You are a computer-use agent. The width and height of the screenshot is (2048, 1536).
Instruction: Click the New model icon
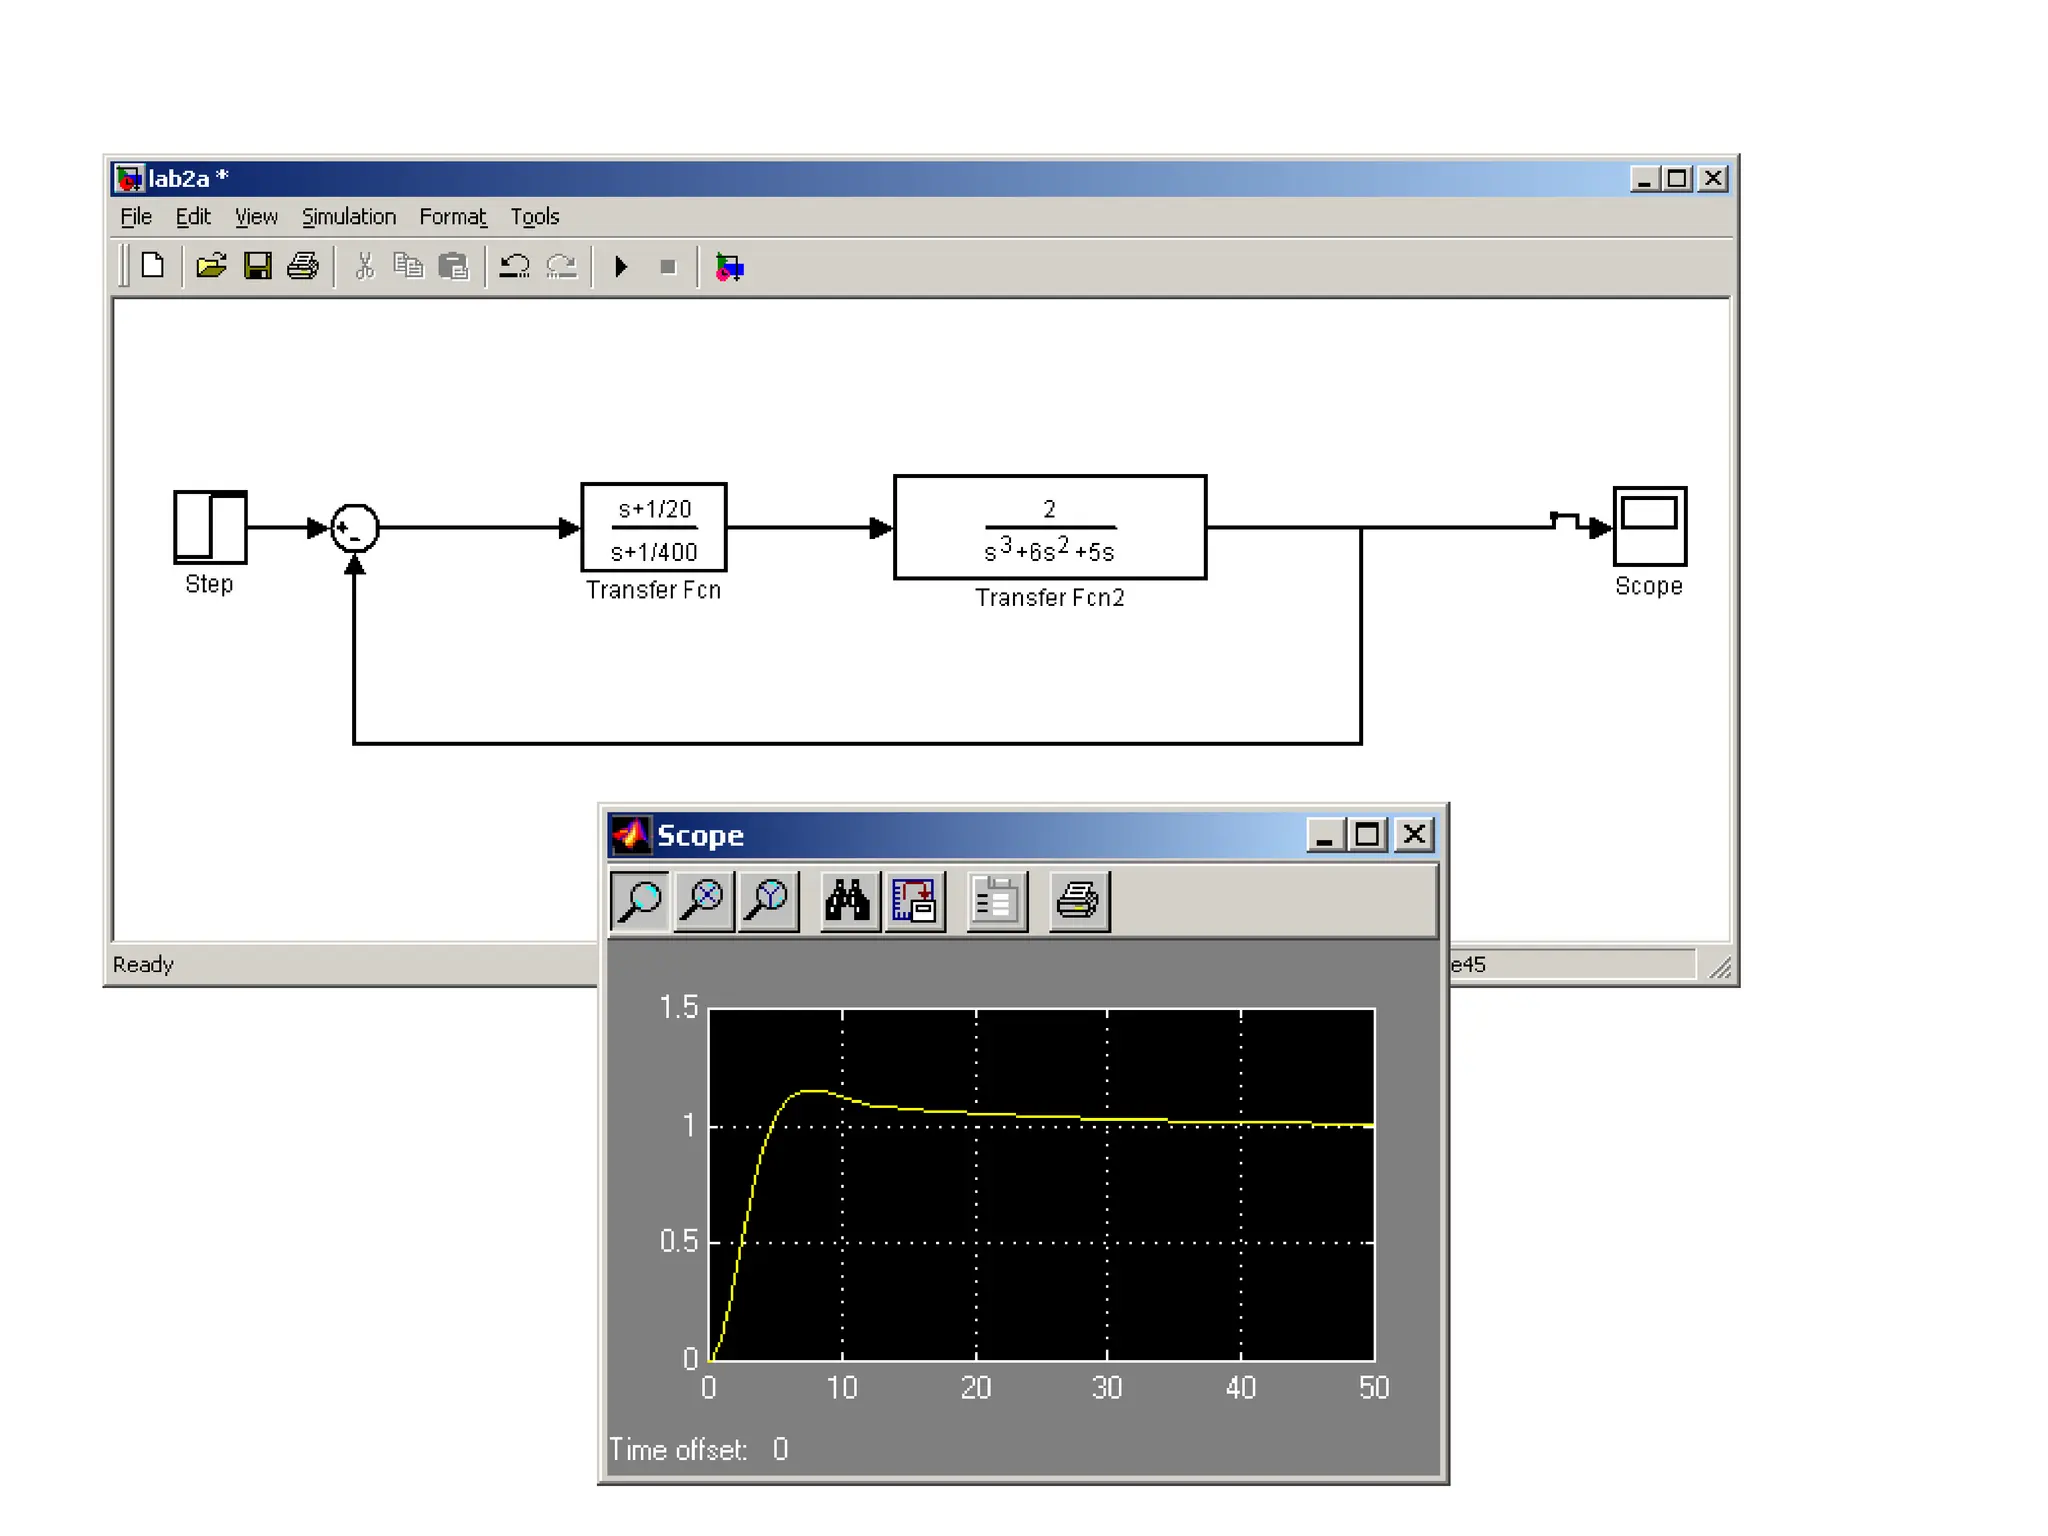(153, 266)
